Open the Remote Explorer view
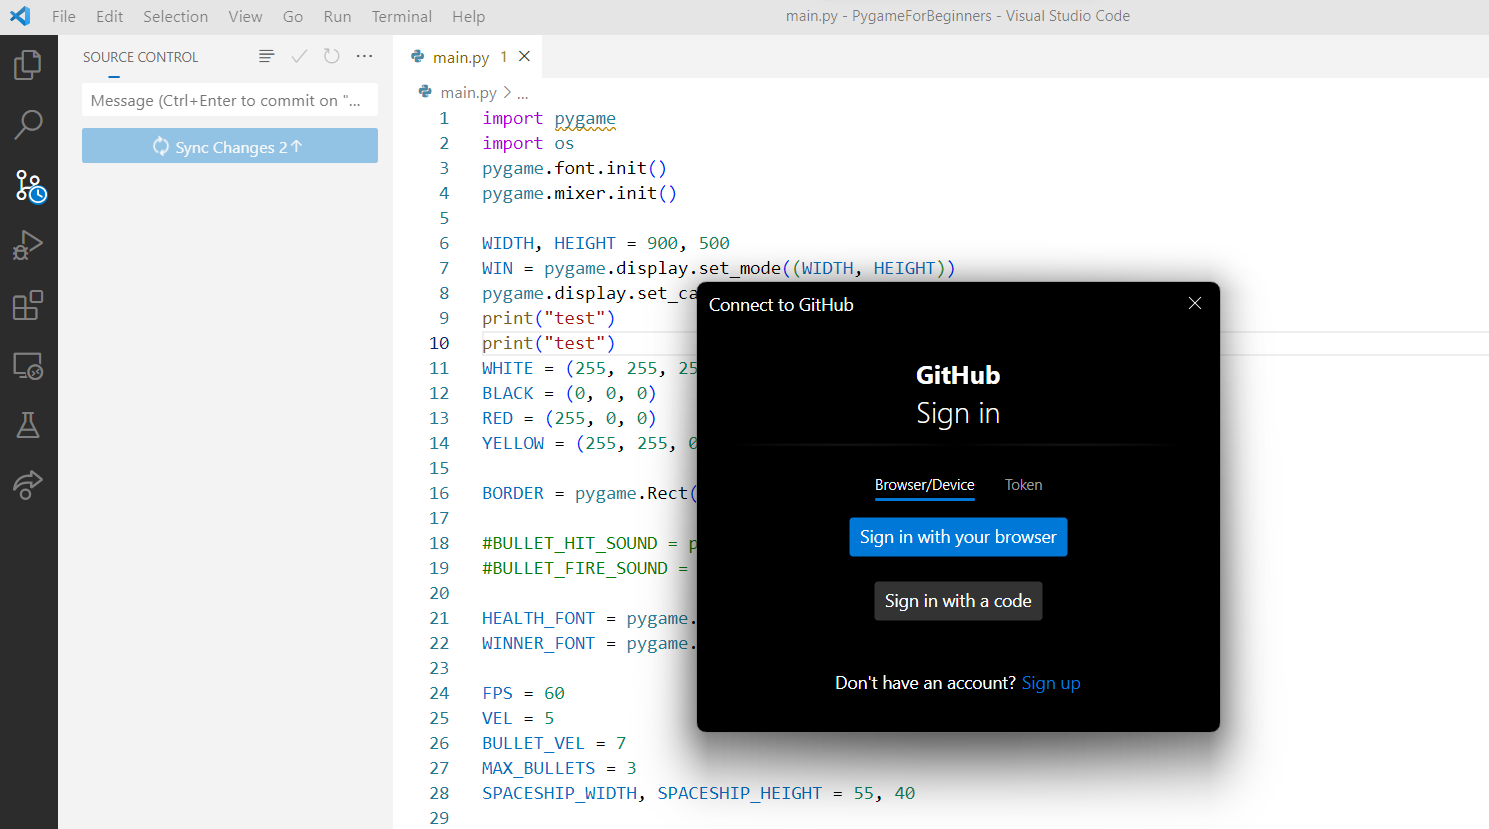Screen dimensions: 1489x829 (x=28, y=366)
